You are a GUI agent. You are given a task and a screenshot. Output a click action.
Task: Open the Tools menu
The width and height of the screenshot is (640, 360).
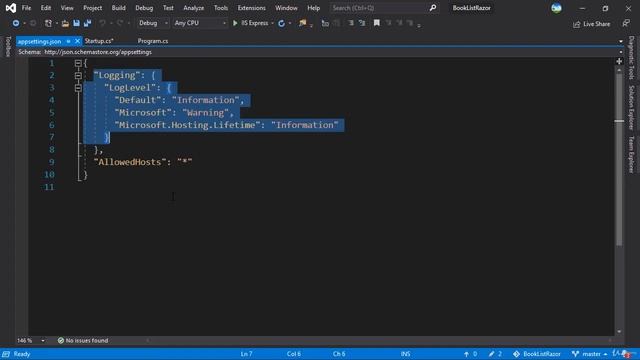pos(221,8)
